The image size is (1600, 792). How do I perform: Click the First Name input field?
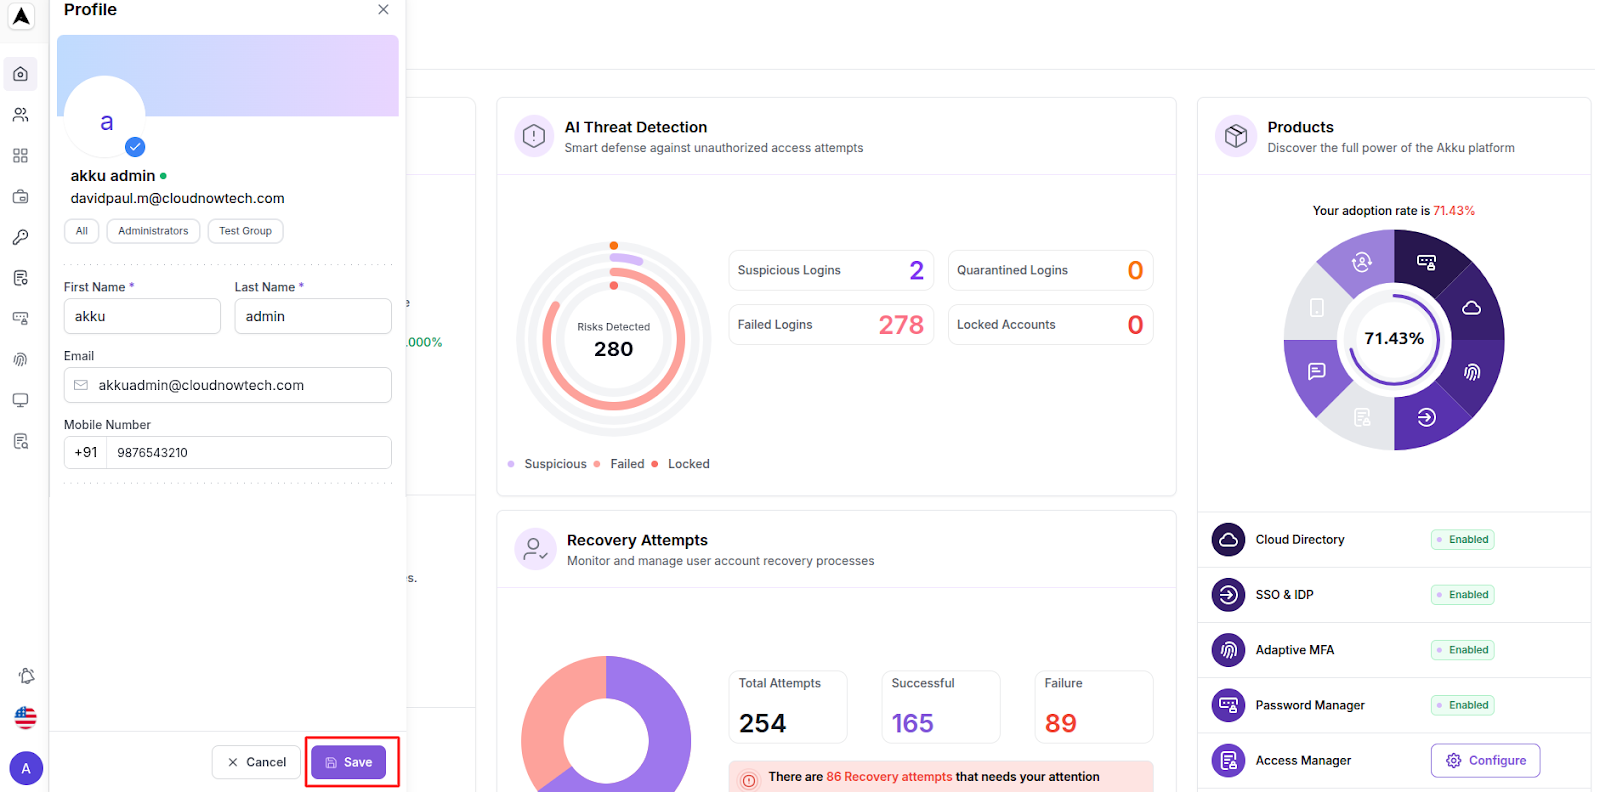(x=142, y=316)
